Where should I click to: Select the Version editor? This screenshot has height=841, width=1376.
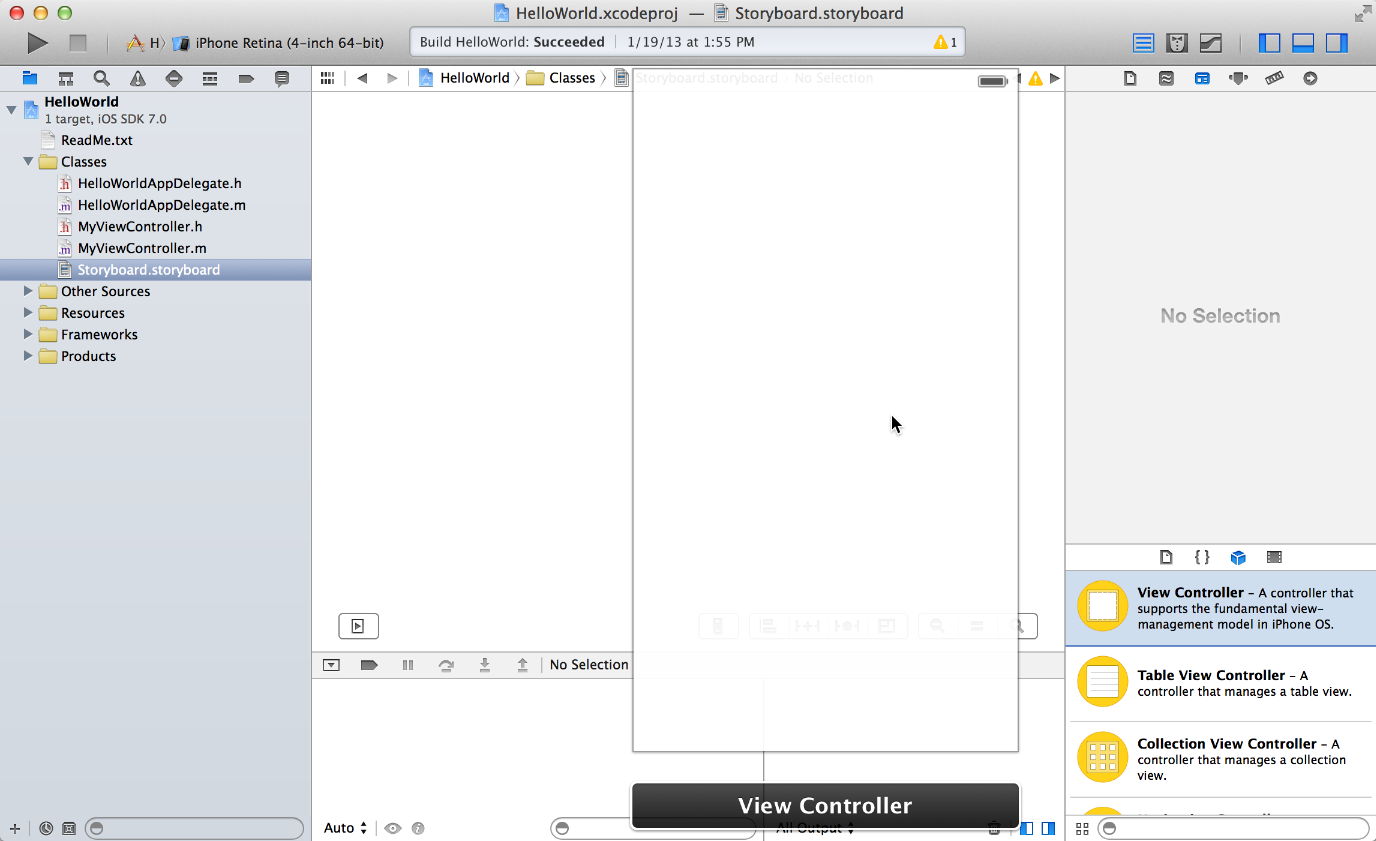click(1210, 43)
